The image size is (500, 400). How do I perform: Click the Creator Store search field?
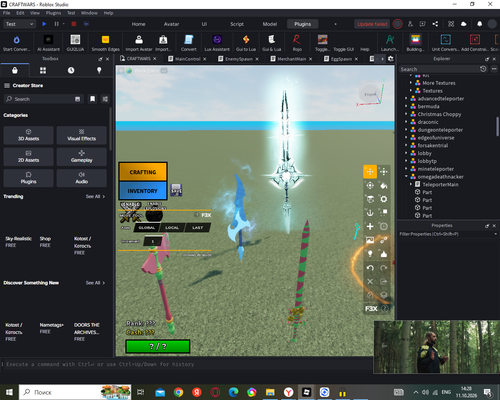[43, 99]
